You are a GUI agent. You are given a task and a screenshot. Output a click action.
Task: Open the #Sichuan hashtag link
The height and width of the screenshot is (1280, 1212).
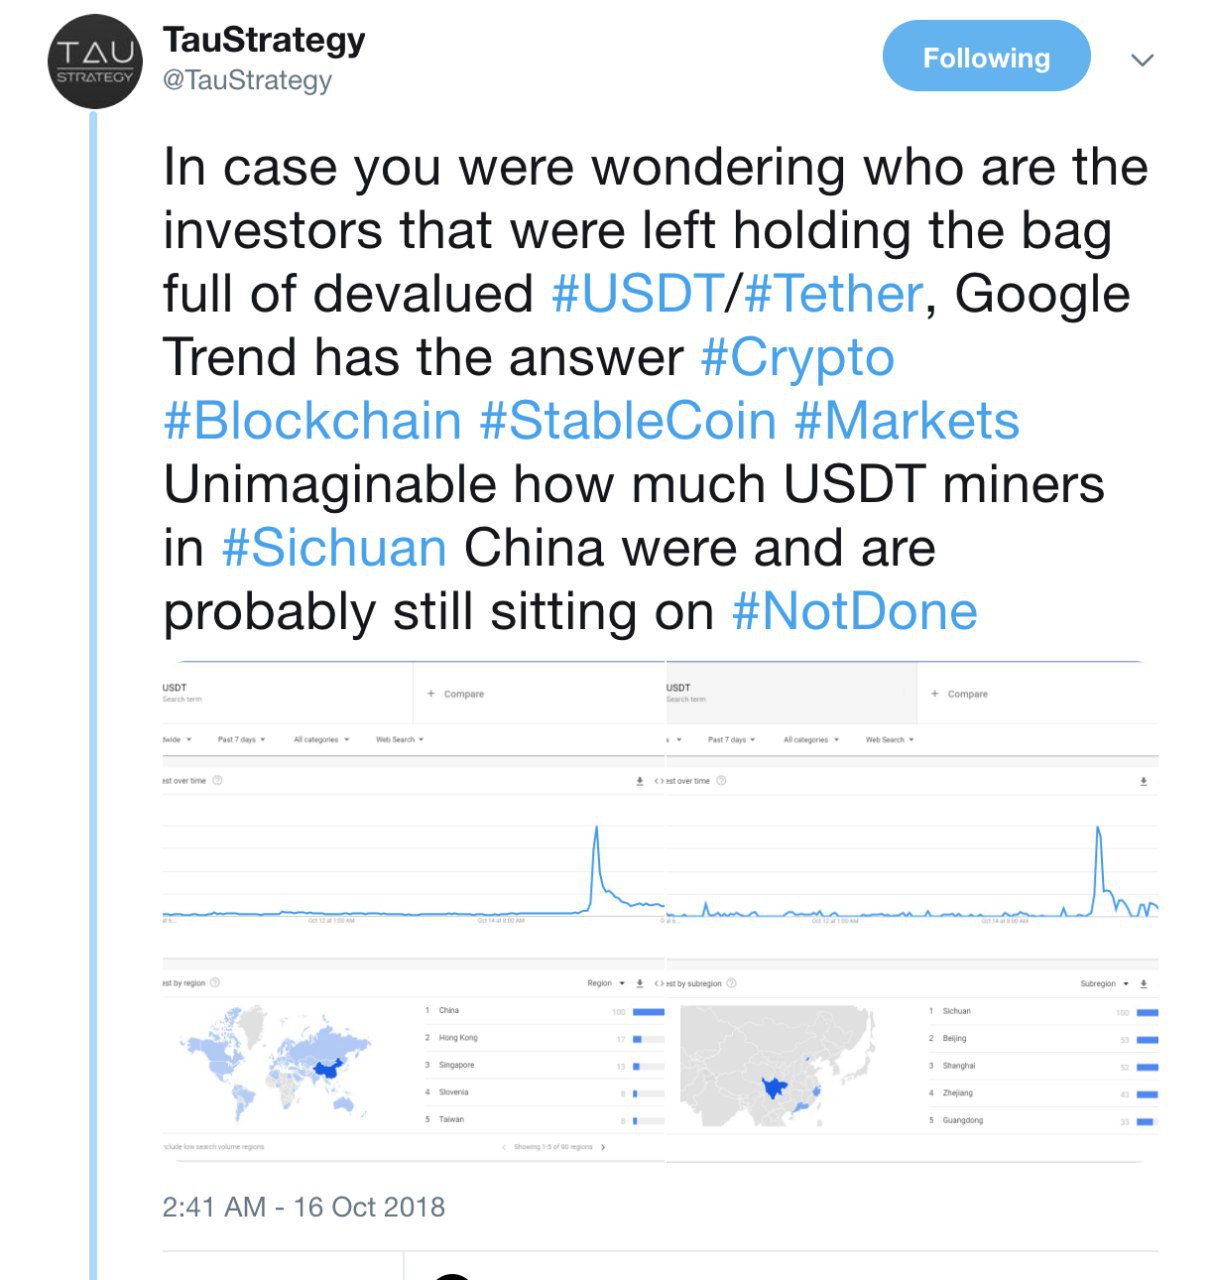point(334,548)
